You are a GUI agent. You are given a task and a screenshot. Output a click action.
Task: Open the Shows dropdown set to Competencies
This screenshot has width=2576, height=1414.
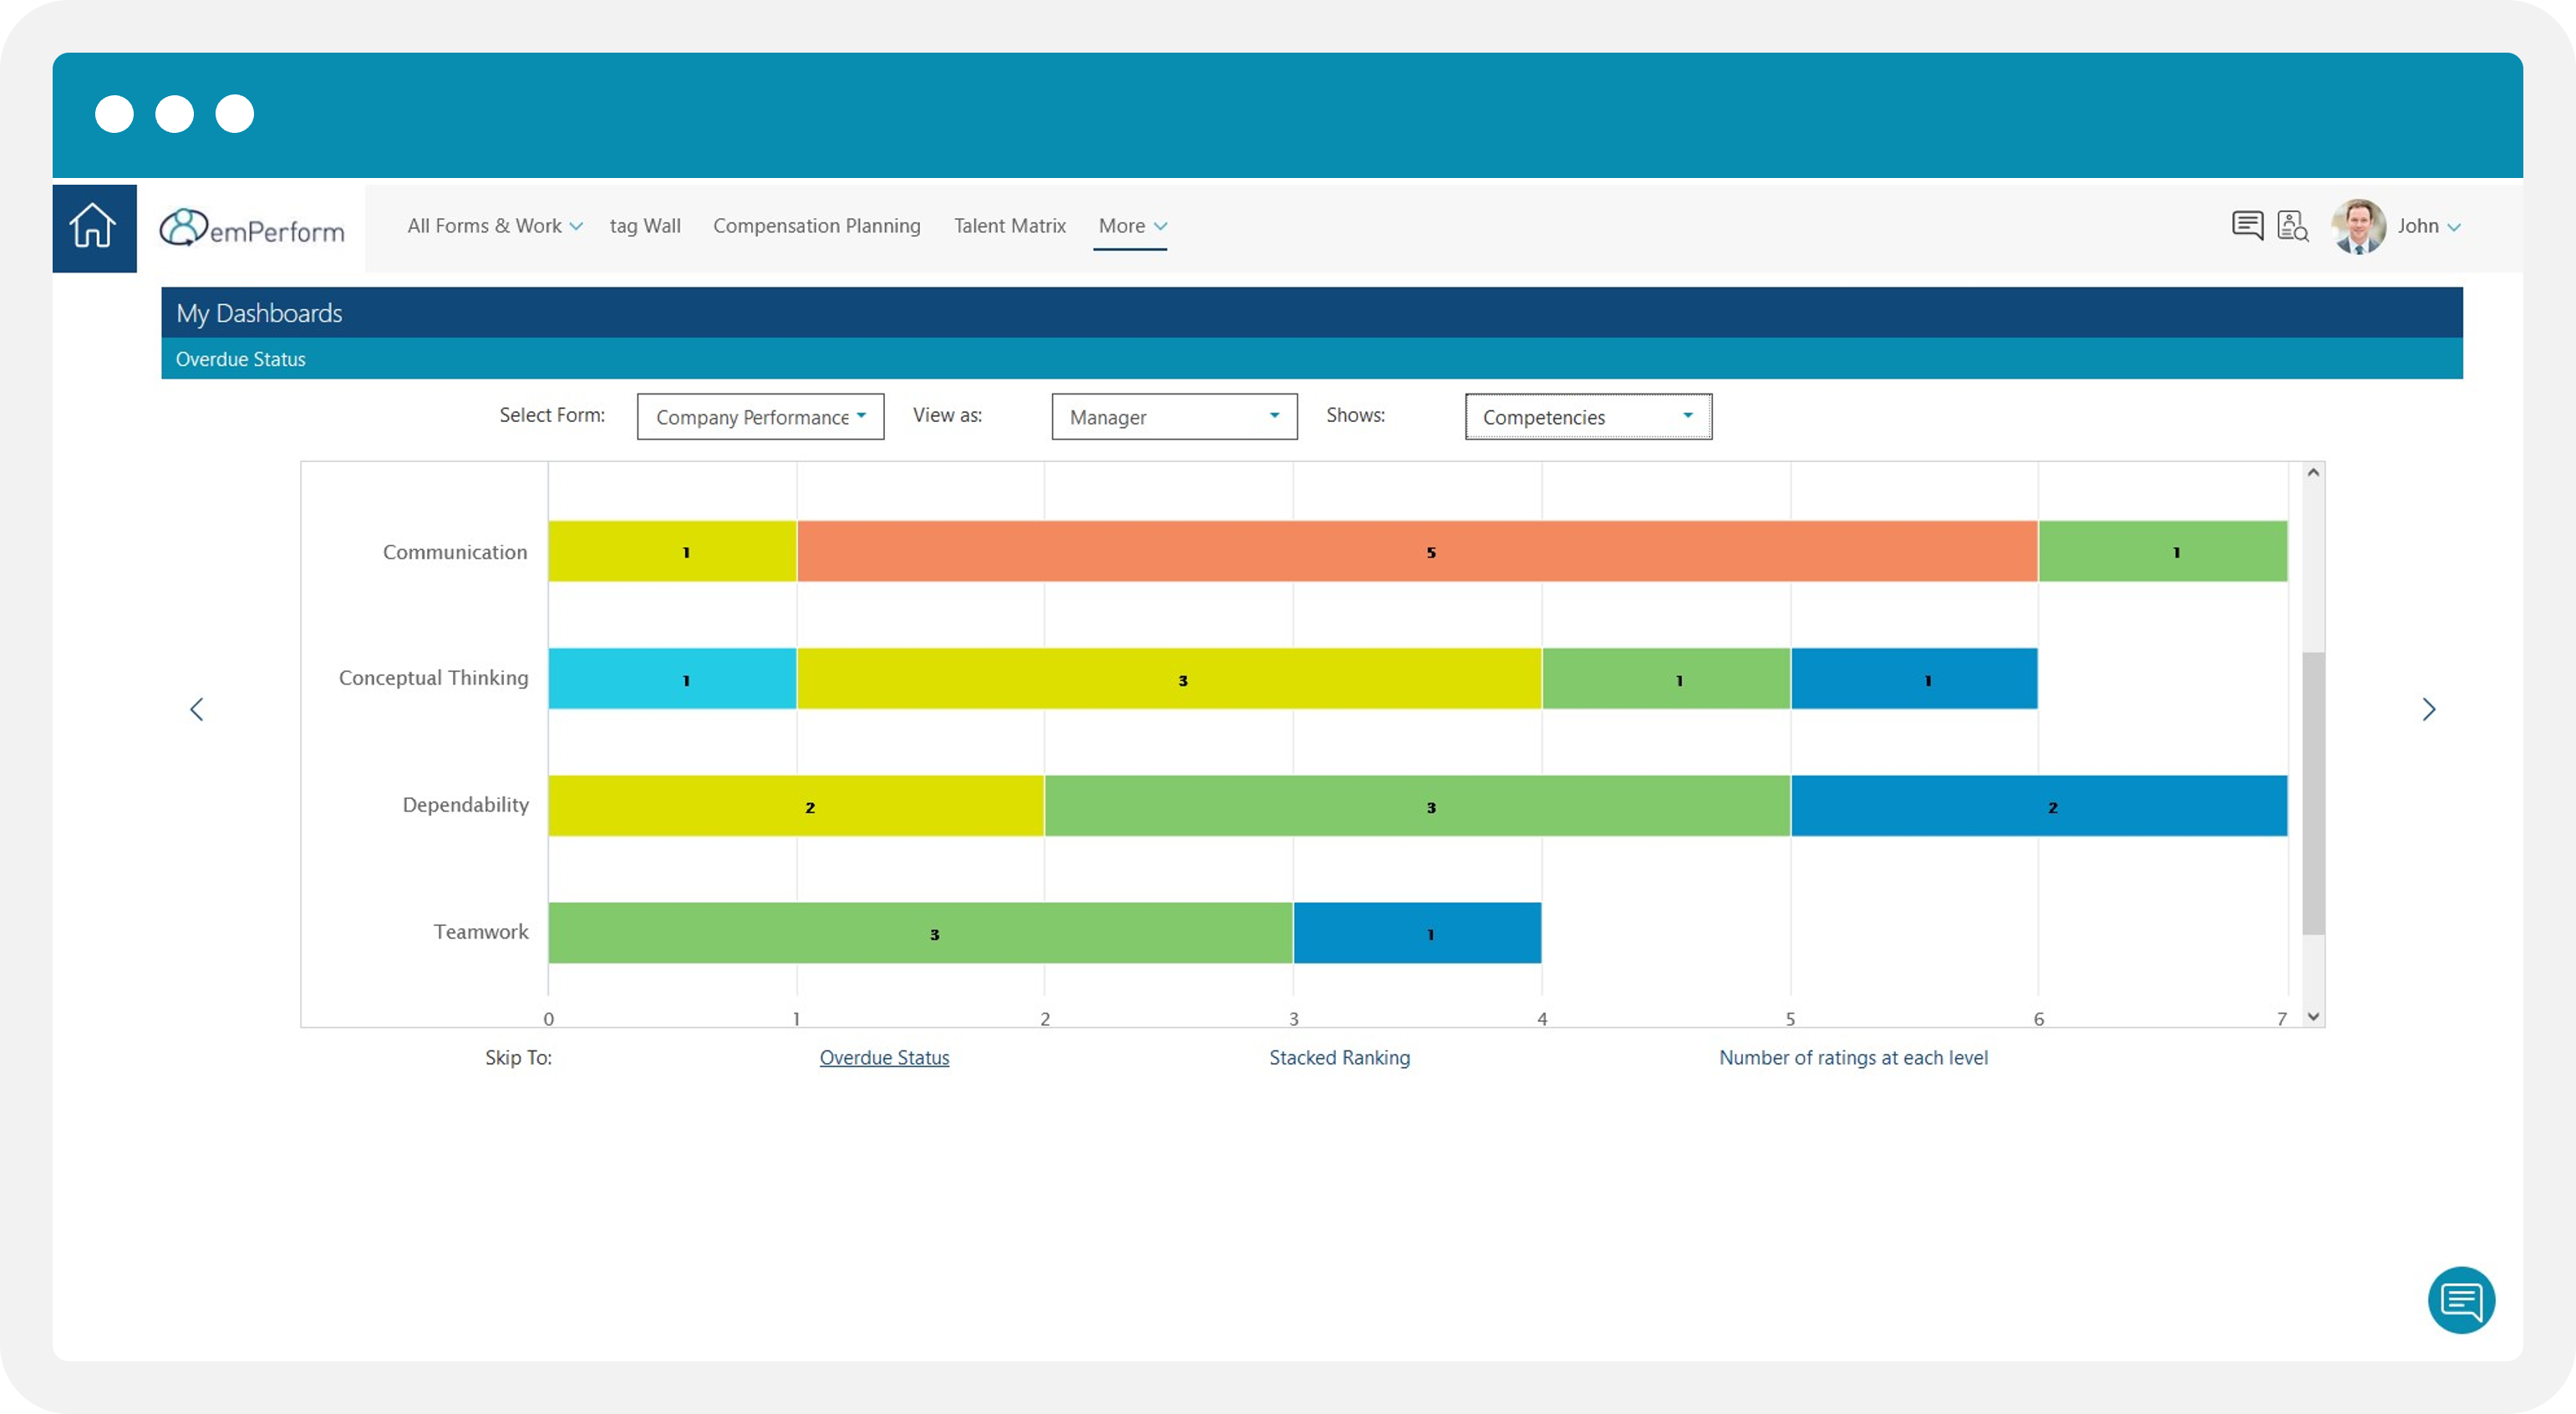(x=1587, y=416)
